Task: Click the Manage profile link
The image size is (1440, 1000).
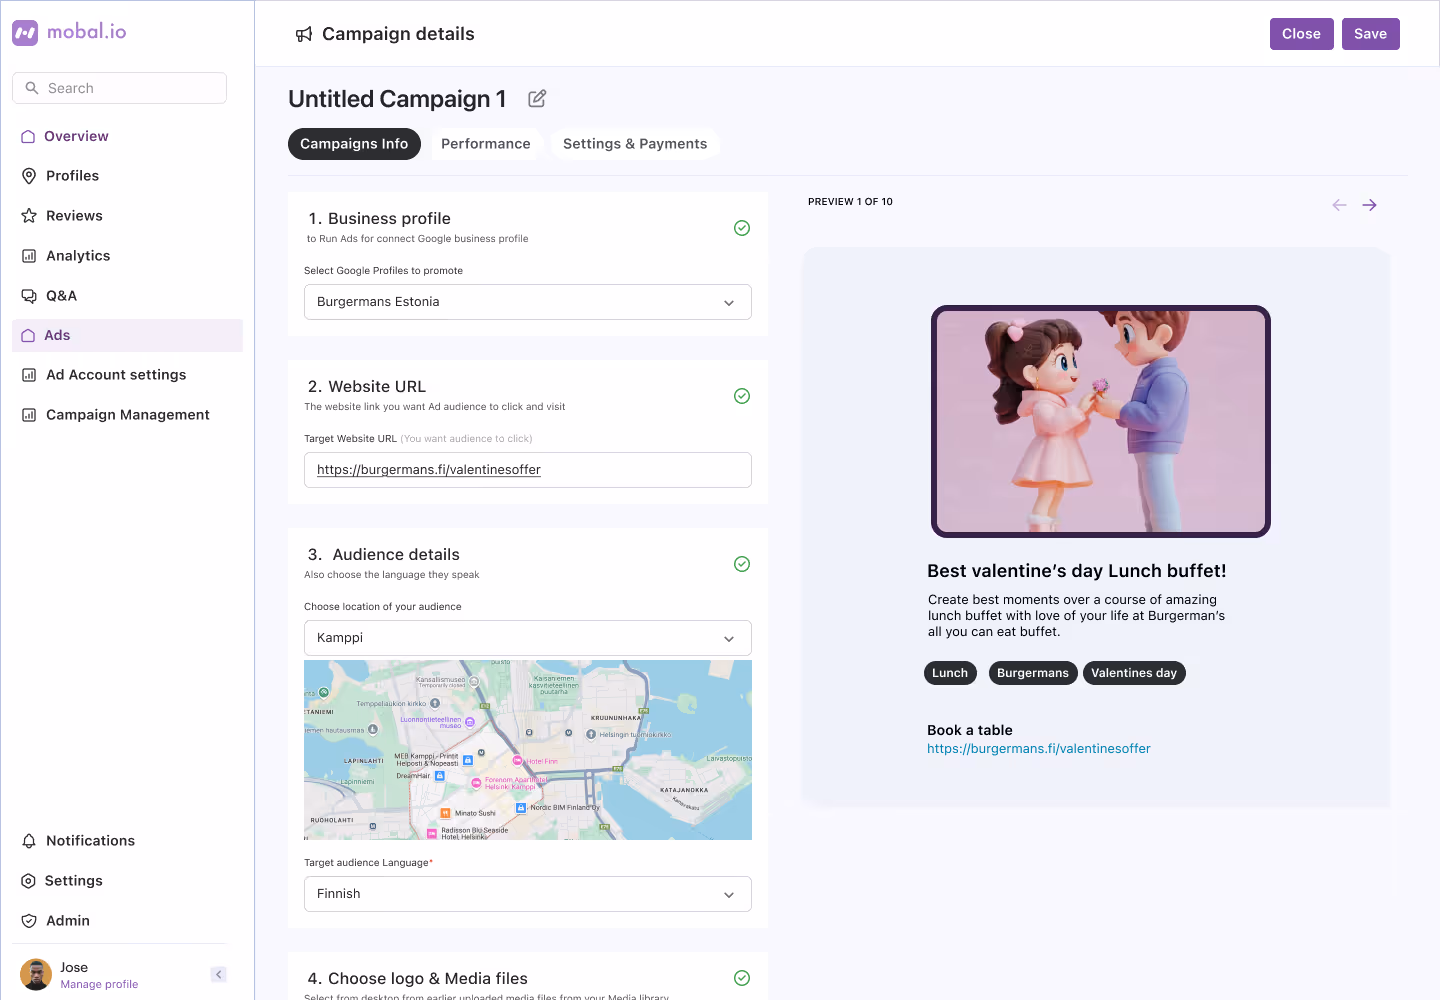Action: pos(99,984)
